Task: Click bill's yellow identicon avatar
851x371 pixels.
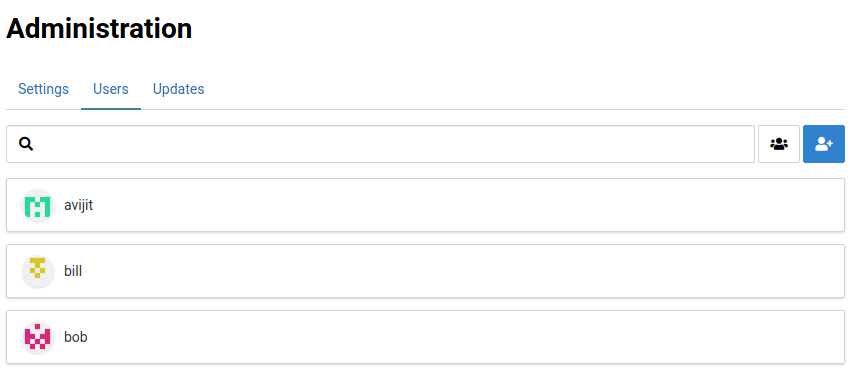Action: [x=38, y=271]
